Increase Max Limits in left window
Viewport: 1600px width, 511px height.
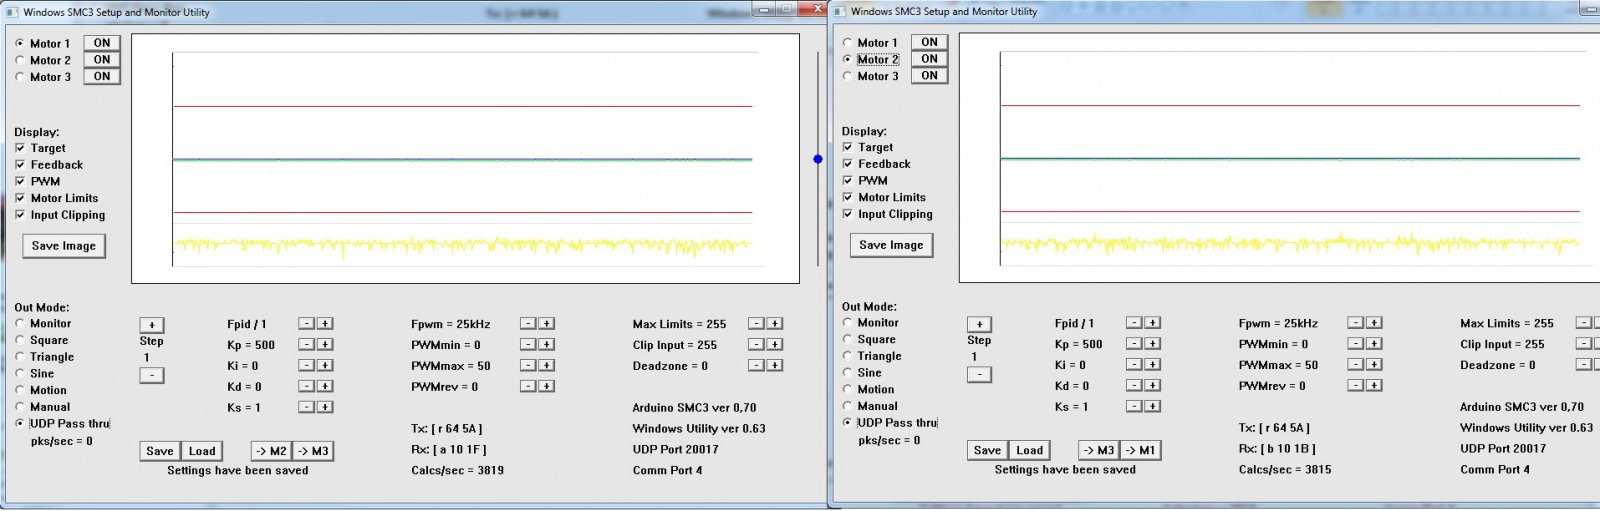tap(775, 324)
